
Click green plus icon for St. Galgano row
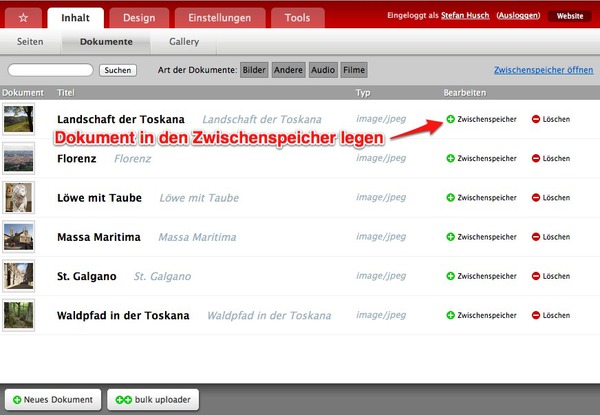click(451, 276)
